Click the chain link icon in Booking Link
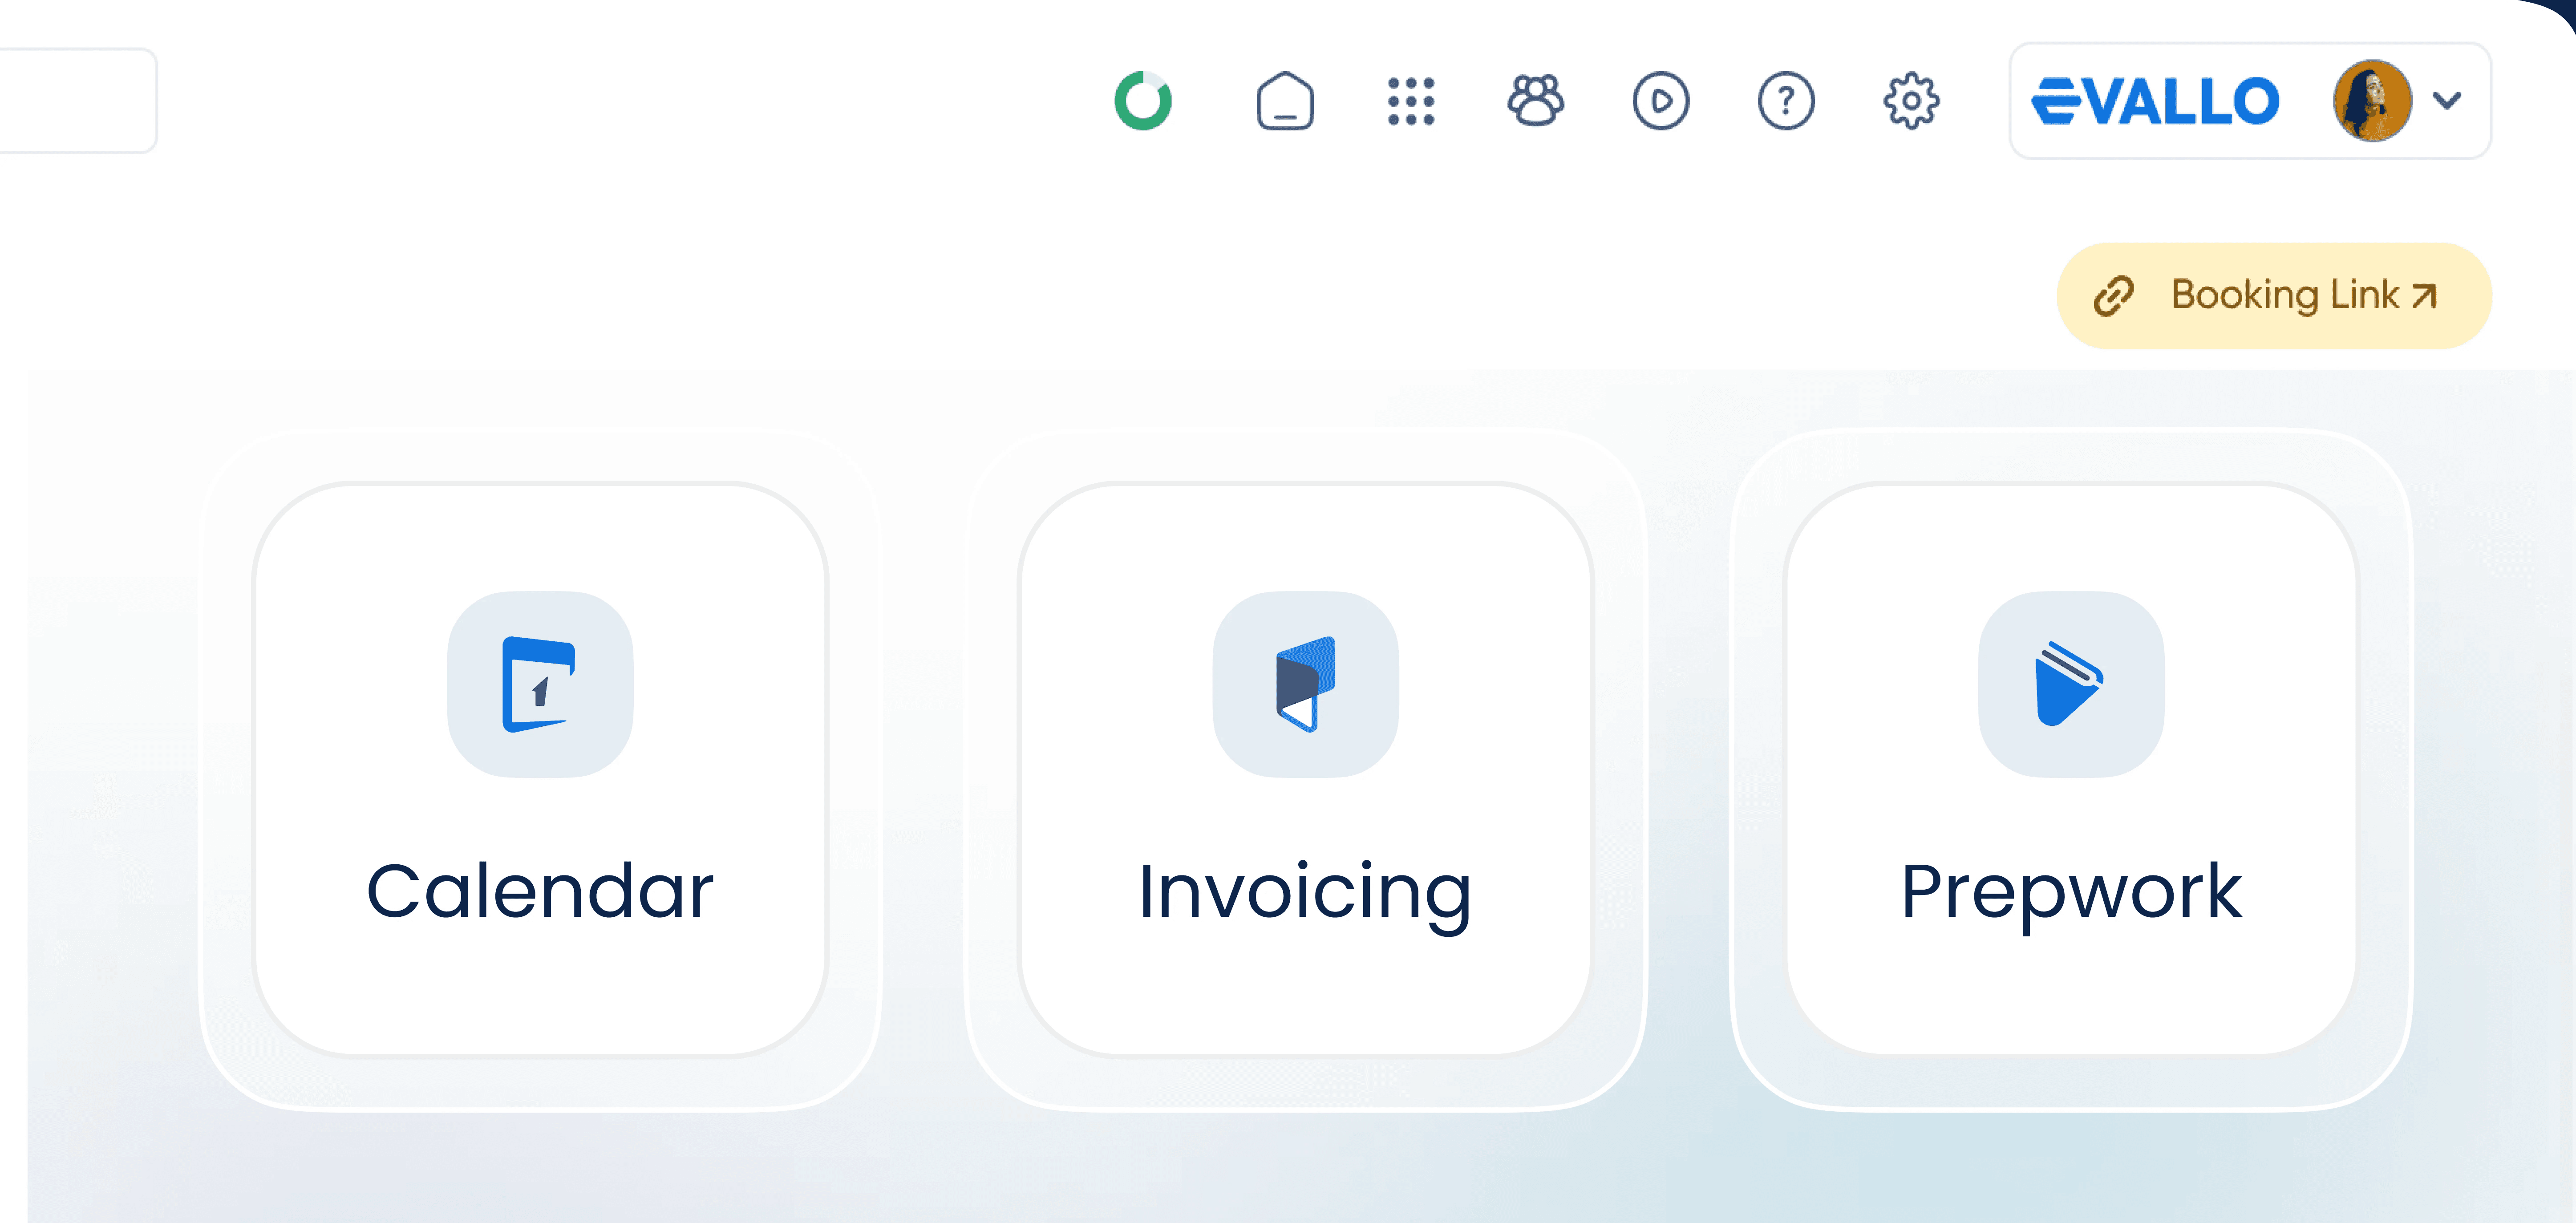Image resolution: width=2576 pixels, height=1223 pixels. [2114, 296]
